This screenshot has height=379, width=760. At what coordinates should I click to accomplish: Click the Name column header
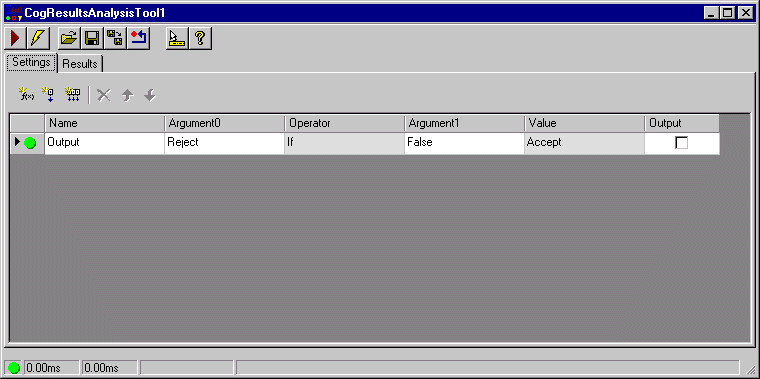click(x=105, y=123)
